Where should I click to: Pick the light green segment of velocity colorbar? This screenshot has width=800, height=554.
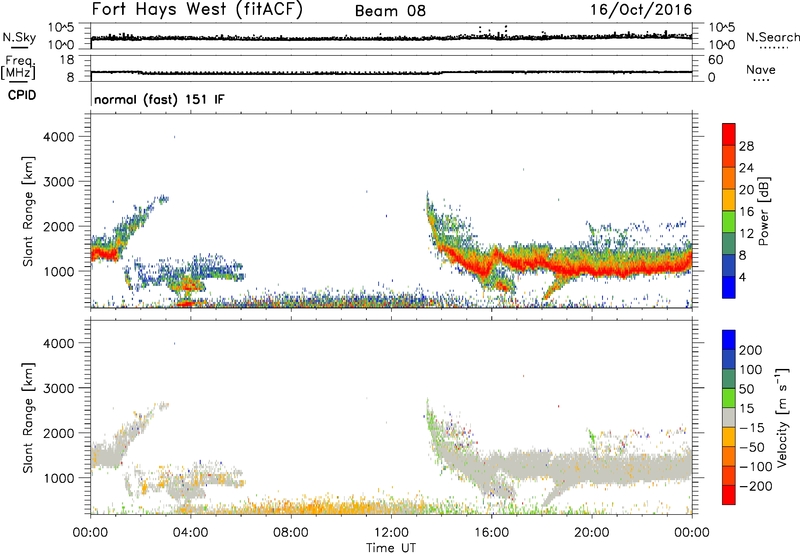pyautogui.click(x=729, y=398)
